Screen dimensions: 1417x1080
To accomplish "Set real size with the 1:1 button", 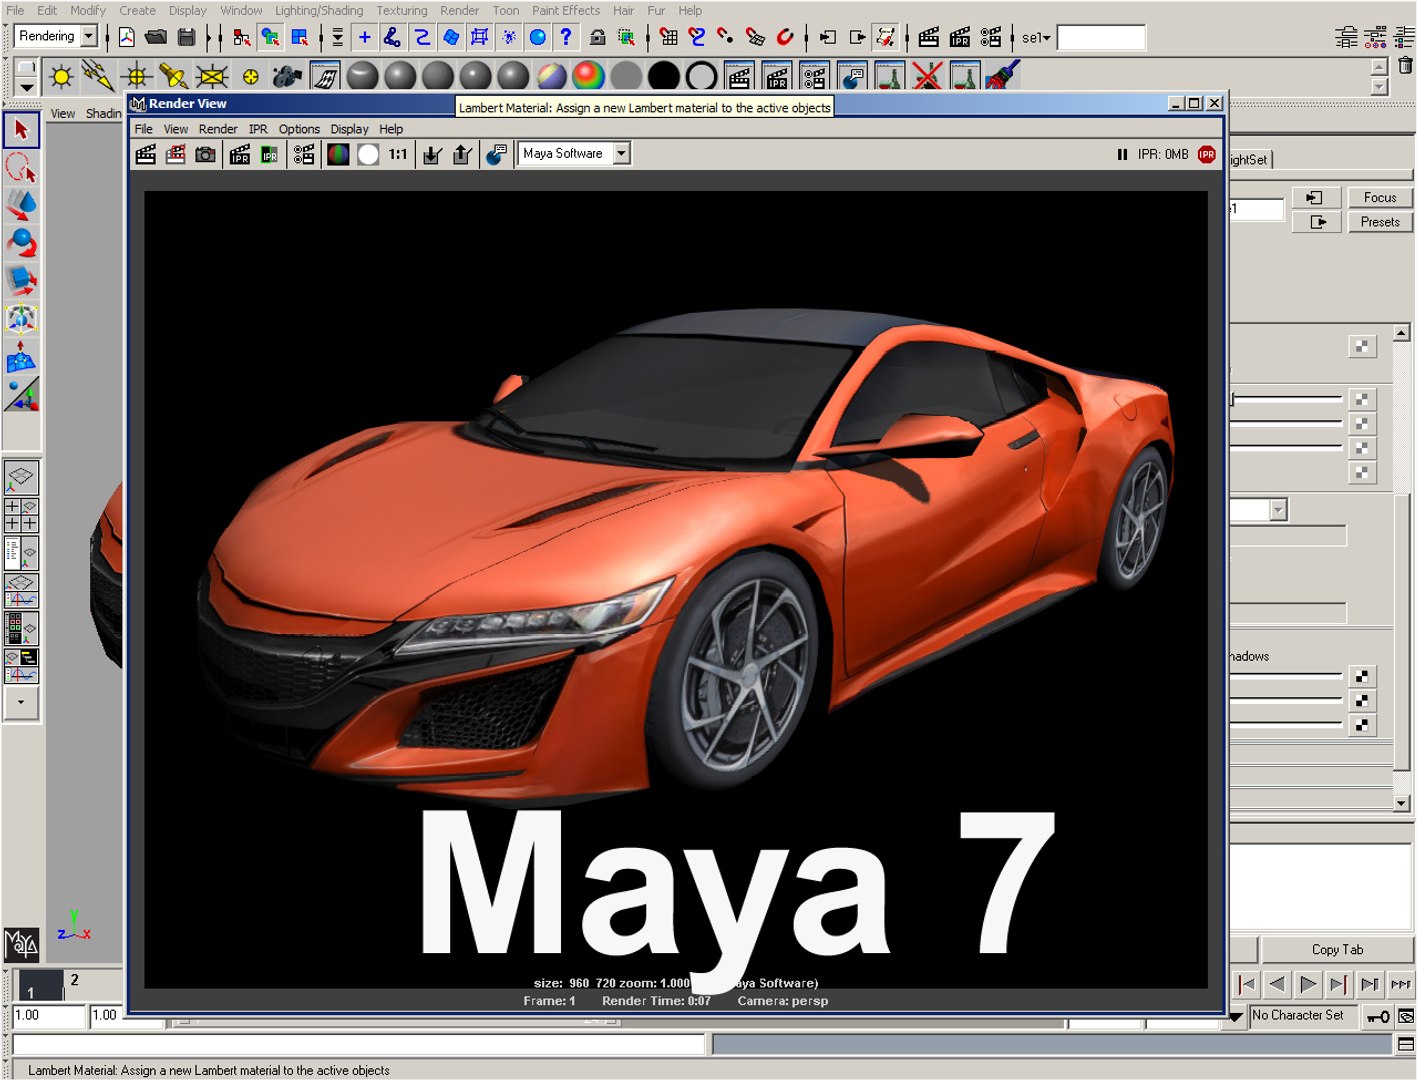I will click(398, 154).
